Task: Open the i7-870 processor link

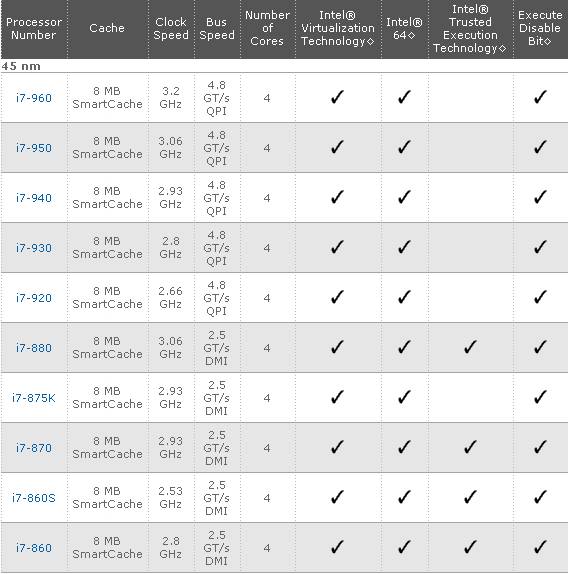Action: coord(34,448)
